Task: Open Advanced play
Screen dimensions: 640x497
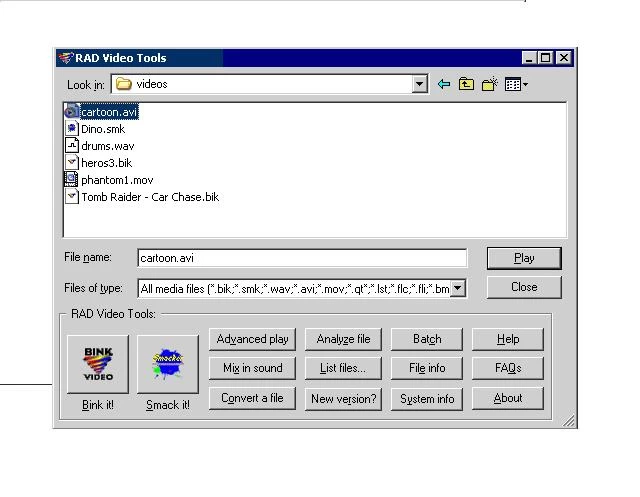Action: [x=252, y=339]
